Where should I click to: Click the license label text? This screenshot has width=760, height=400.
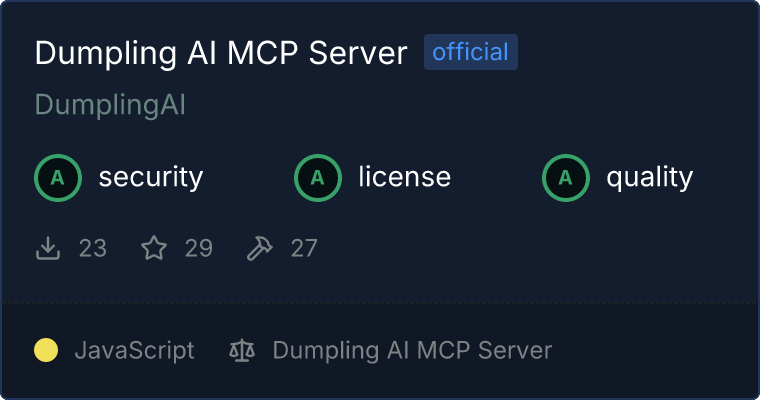pos(405,176)
